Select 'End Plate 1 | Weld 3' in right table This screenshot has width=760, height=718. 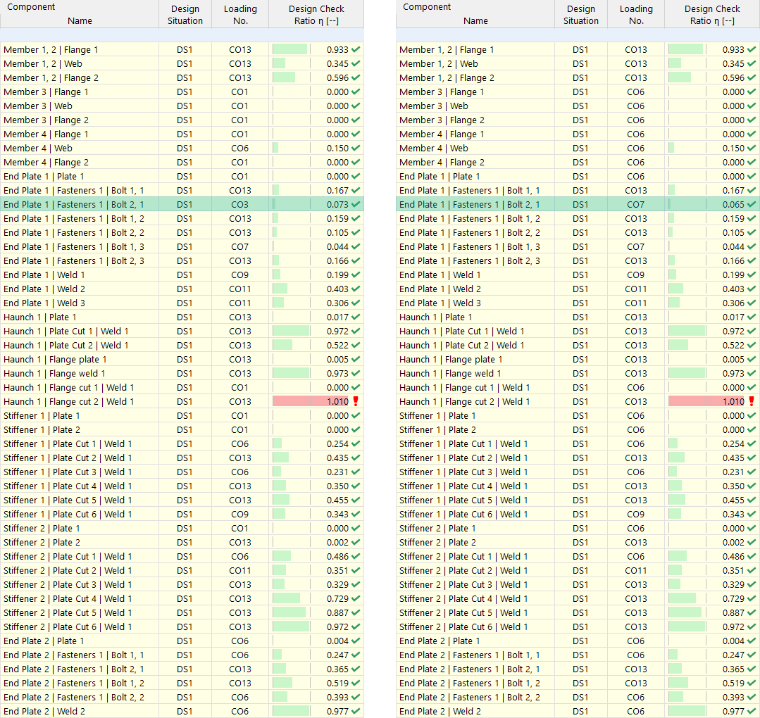tap(440, 303)
